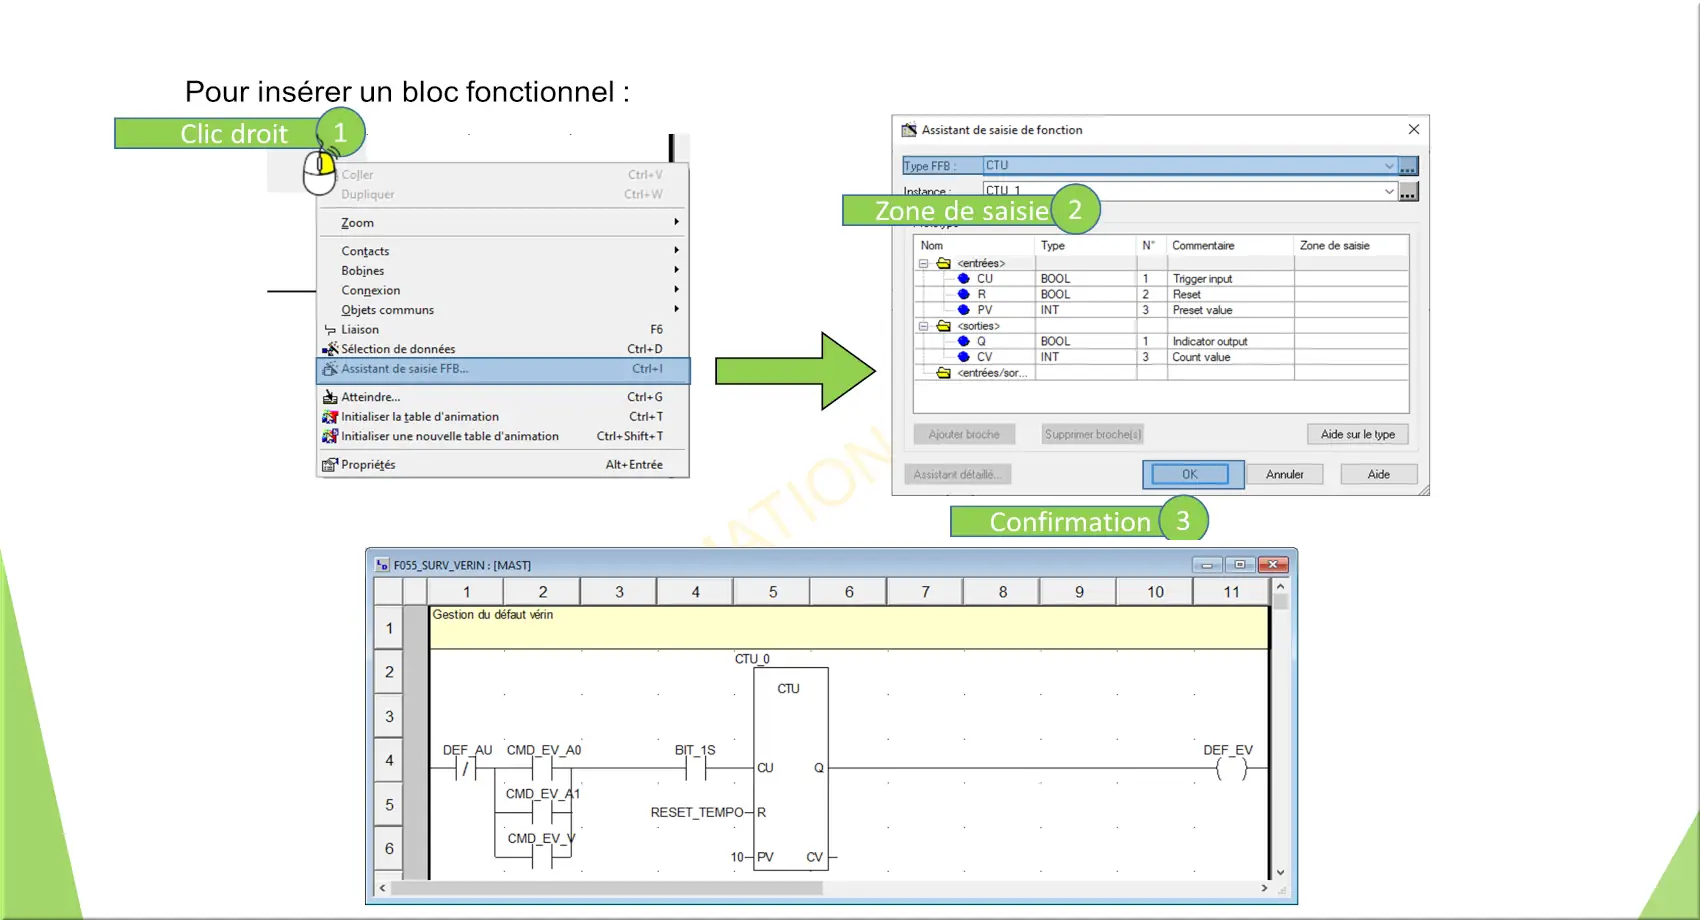Click the Supprimer broche(s) button
Image resolution: width=1700 pixels, height=920 pixels.
point(1092,434)
